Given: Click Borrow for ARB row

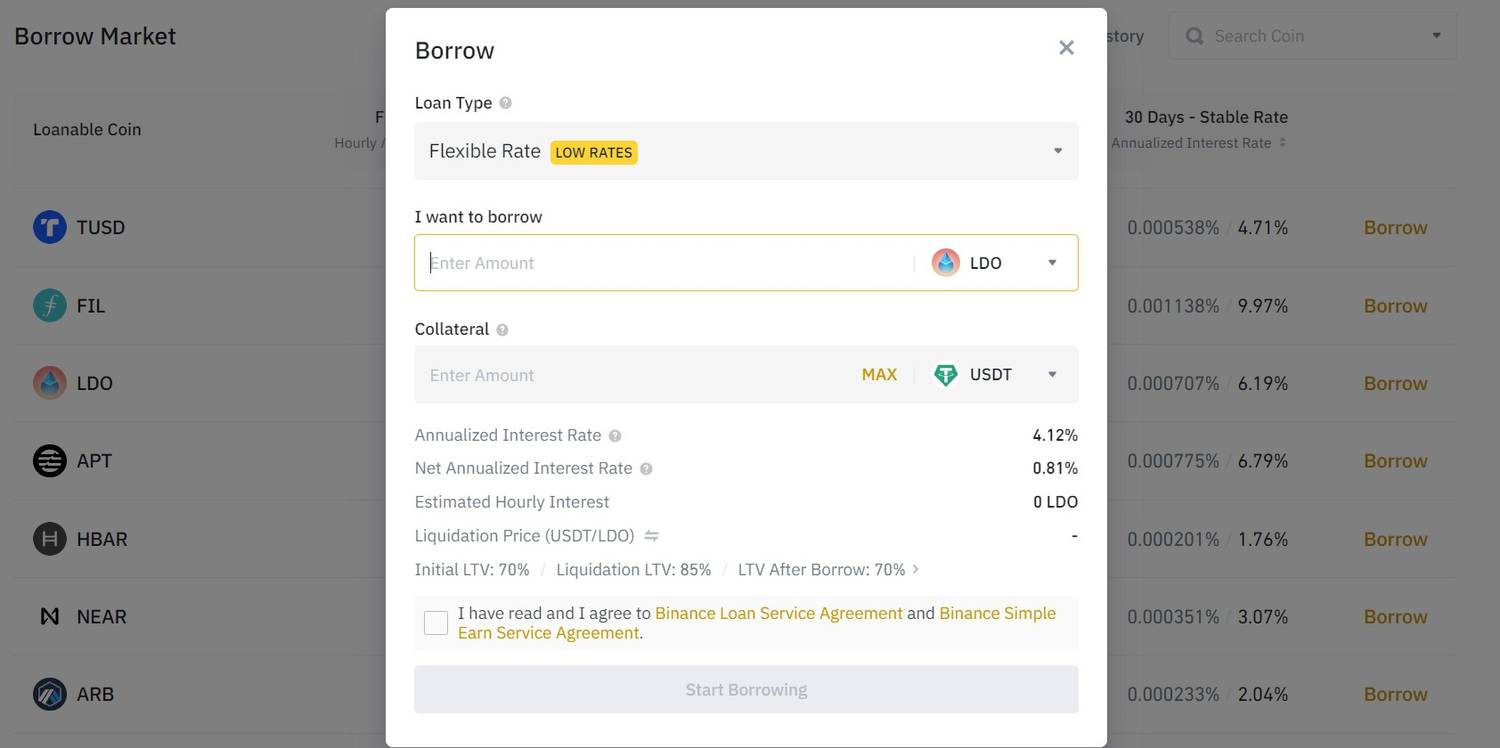Looking at the screenshot, I should 1395,694.
